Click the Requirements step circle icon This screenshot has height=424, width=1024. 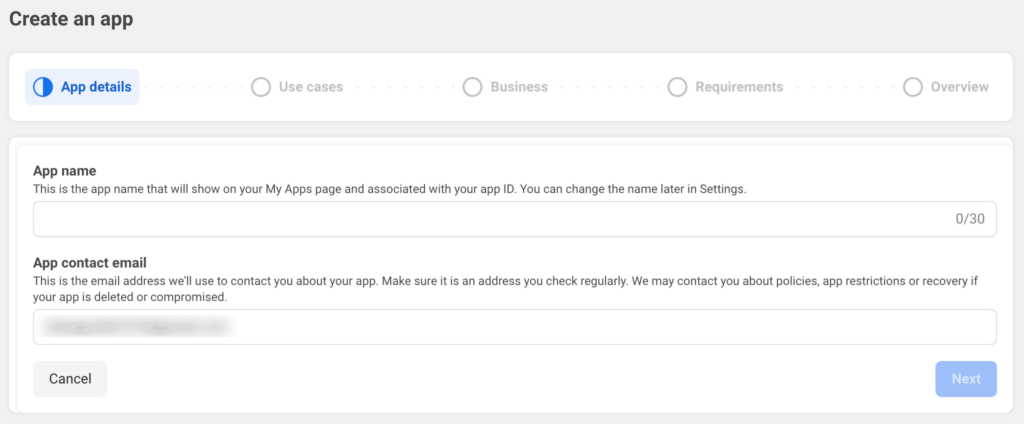click(x=677, y=87)
